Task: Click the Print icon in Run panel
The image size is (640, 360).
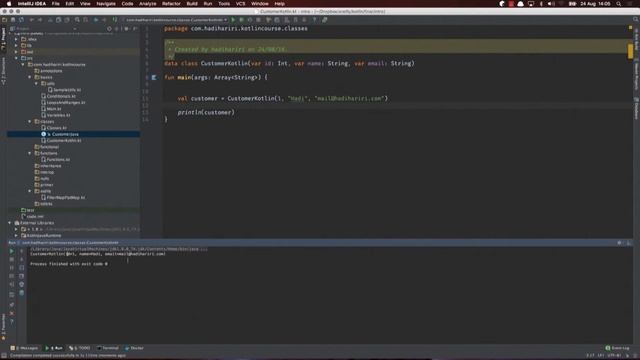Action: pos(22,284)
